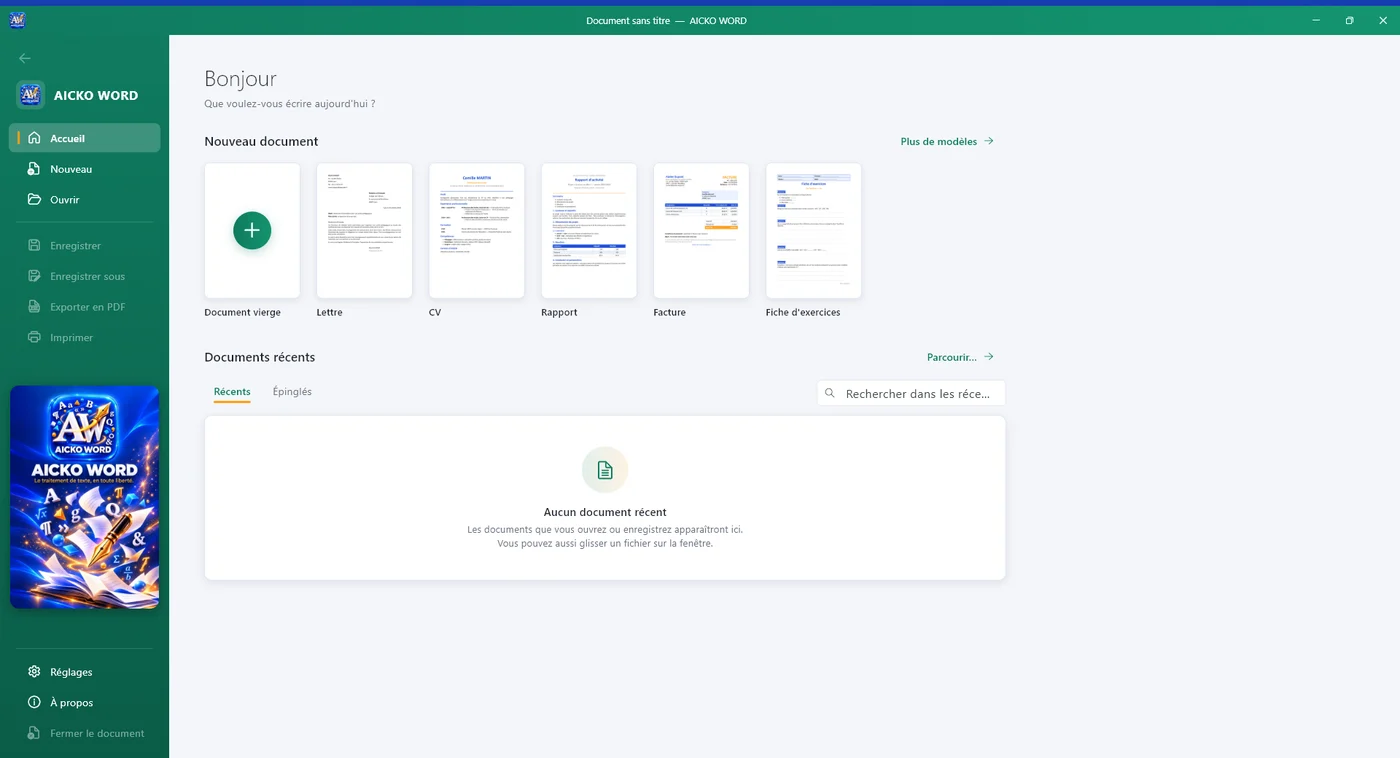Click the Enregistrer sous label text
This screenshot has width=1400, height=758.
click(x=88, y=277)
